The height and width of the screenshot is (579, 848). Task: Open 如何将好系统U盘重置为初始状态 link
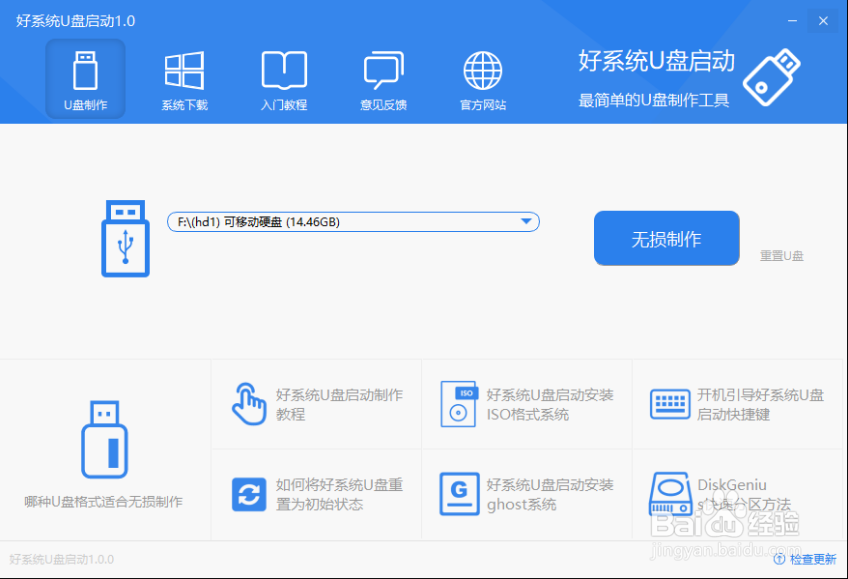(339, 494)
